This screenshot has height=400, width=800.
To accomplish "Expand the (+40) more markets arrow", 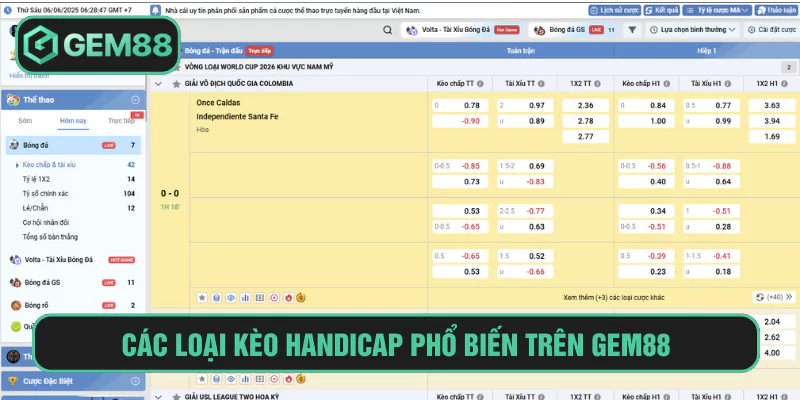I will click(789, 297).
